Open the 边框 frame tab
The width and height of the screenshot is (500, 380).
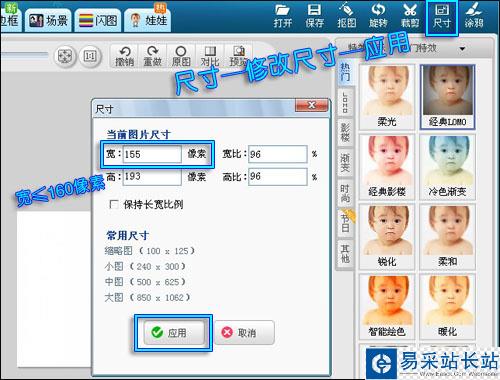tap(10, 19)
